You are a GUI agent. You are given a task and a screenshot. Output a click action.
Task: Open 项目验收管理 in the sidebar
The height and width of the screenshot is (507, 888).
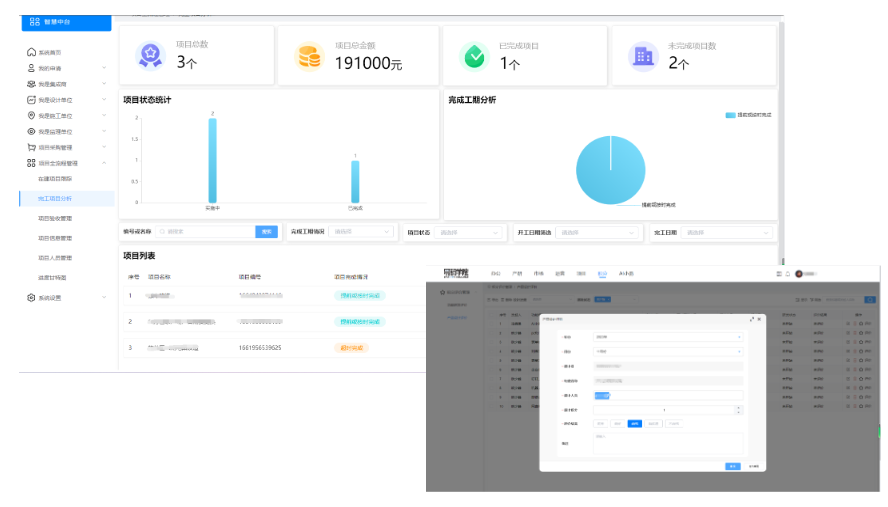55,219
